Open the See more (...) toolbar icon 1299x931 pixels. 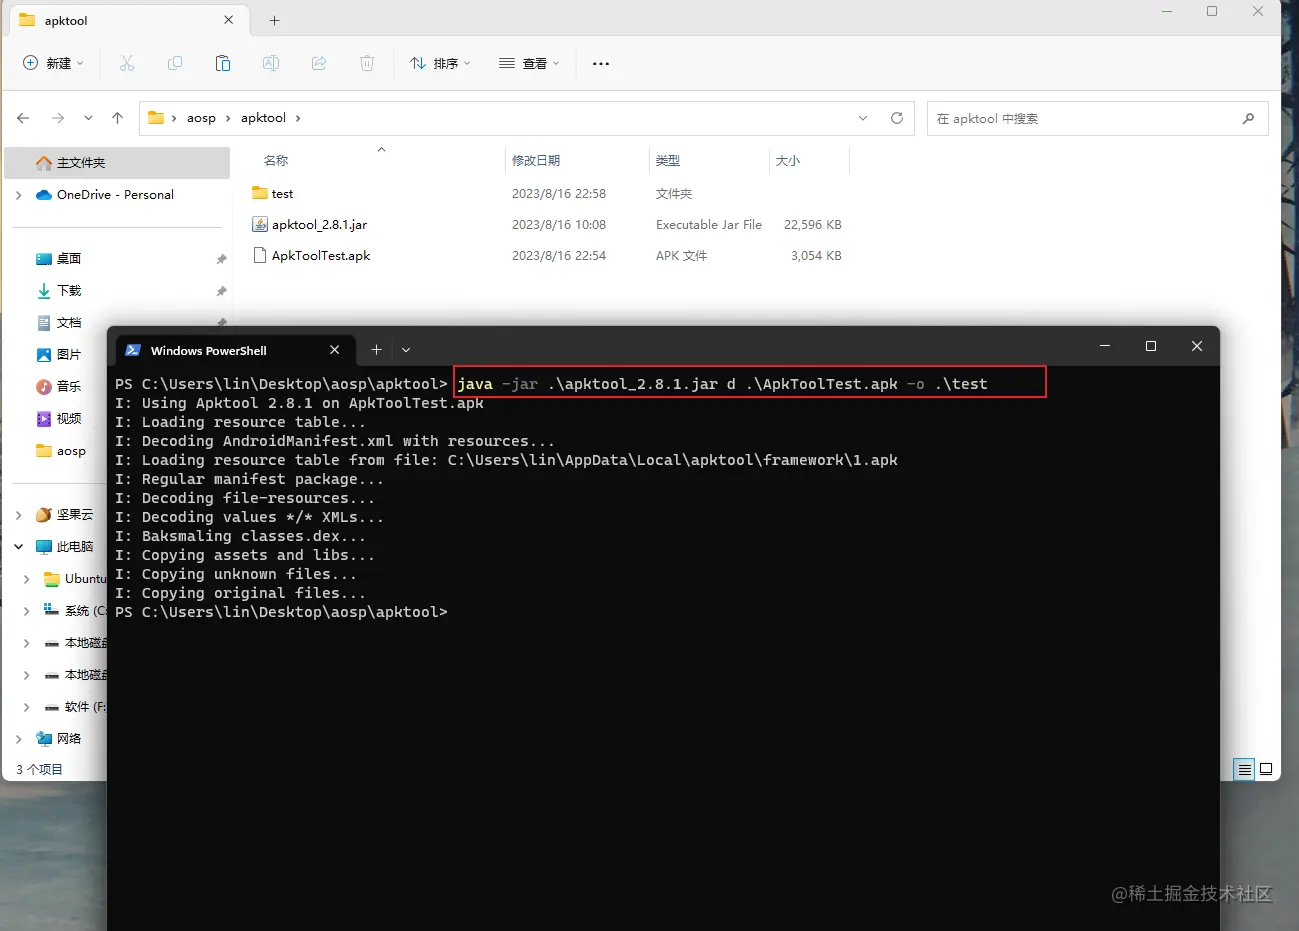(x=600, y=63)
